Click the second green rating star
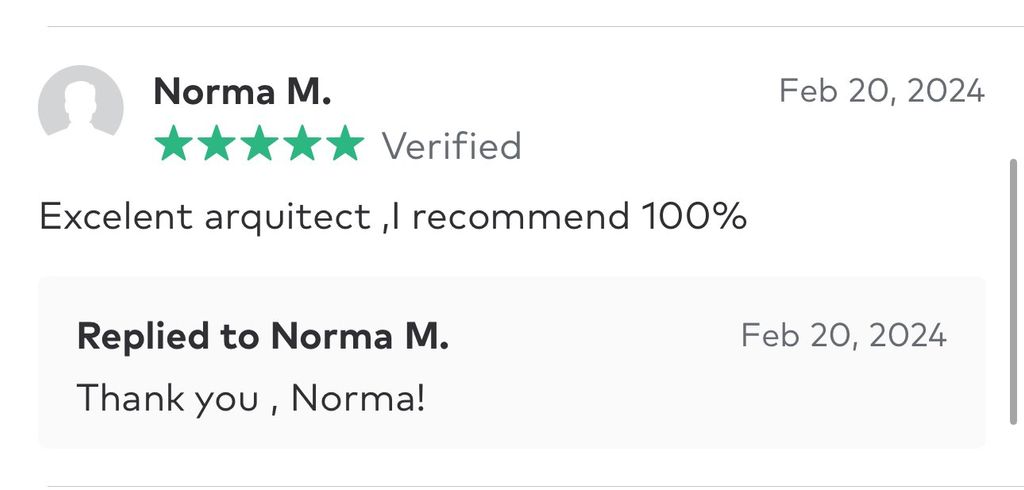Screen dimensions: 1024x490 pos(215,146)
